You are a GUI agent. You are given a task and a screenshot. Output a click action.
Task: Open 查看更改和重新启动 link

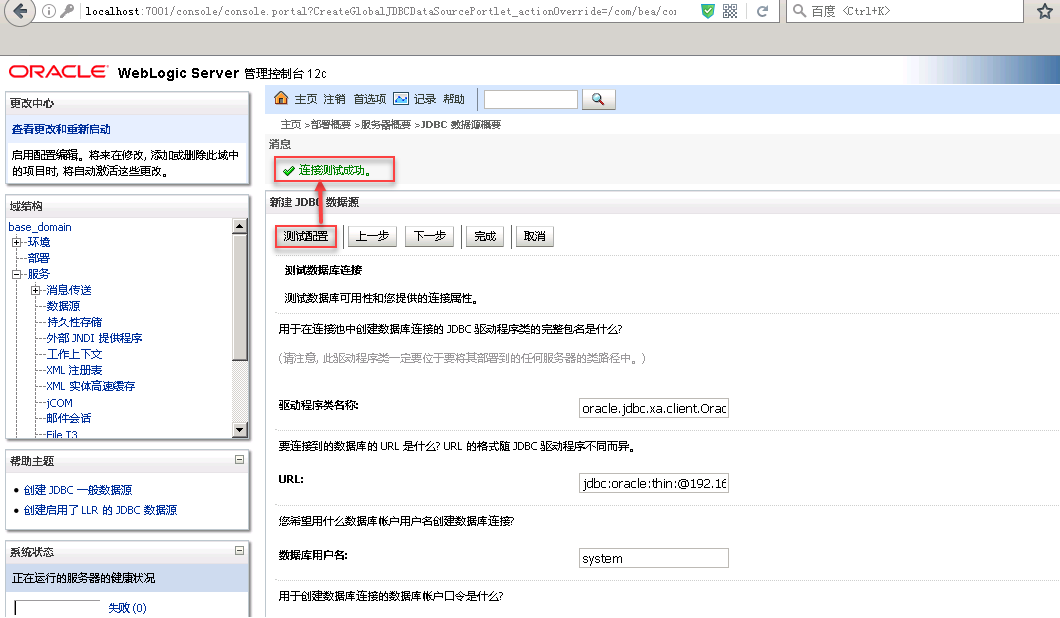click(x=61, y=129)
